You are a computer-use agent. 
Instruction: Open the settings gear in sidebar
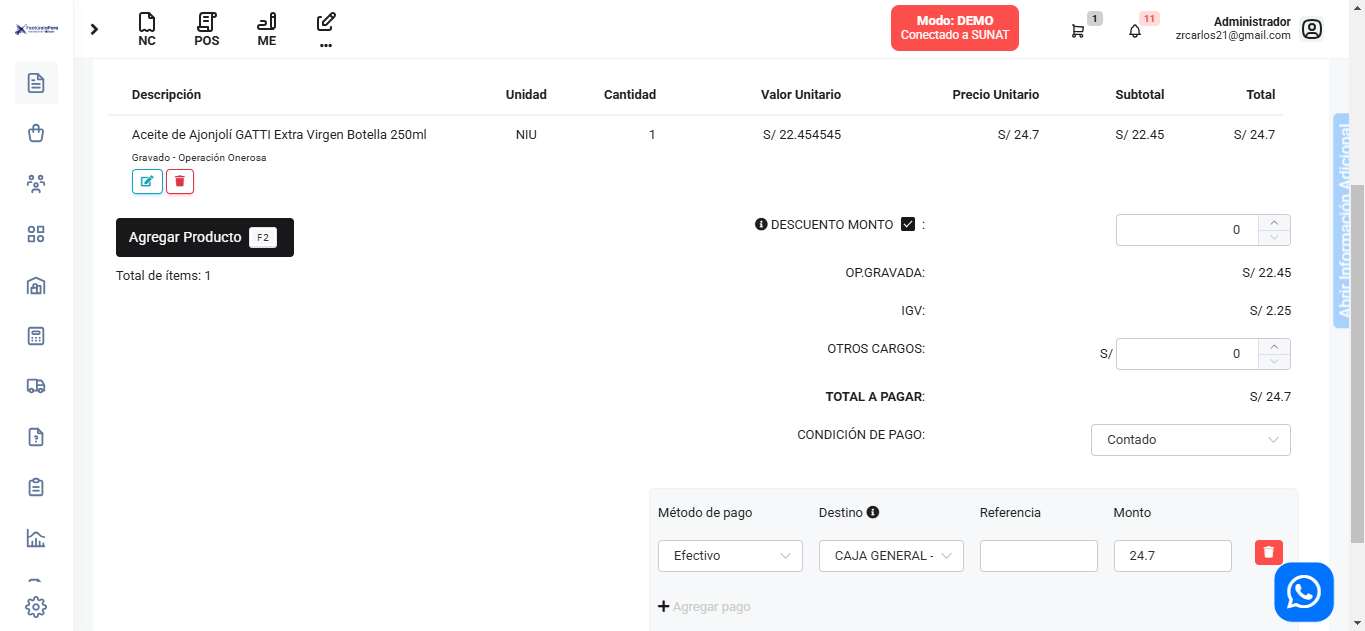(x=36, y=607)
